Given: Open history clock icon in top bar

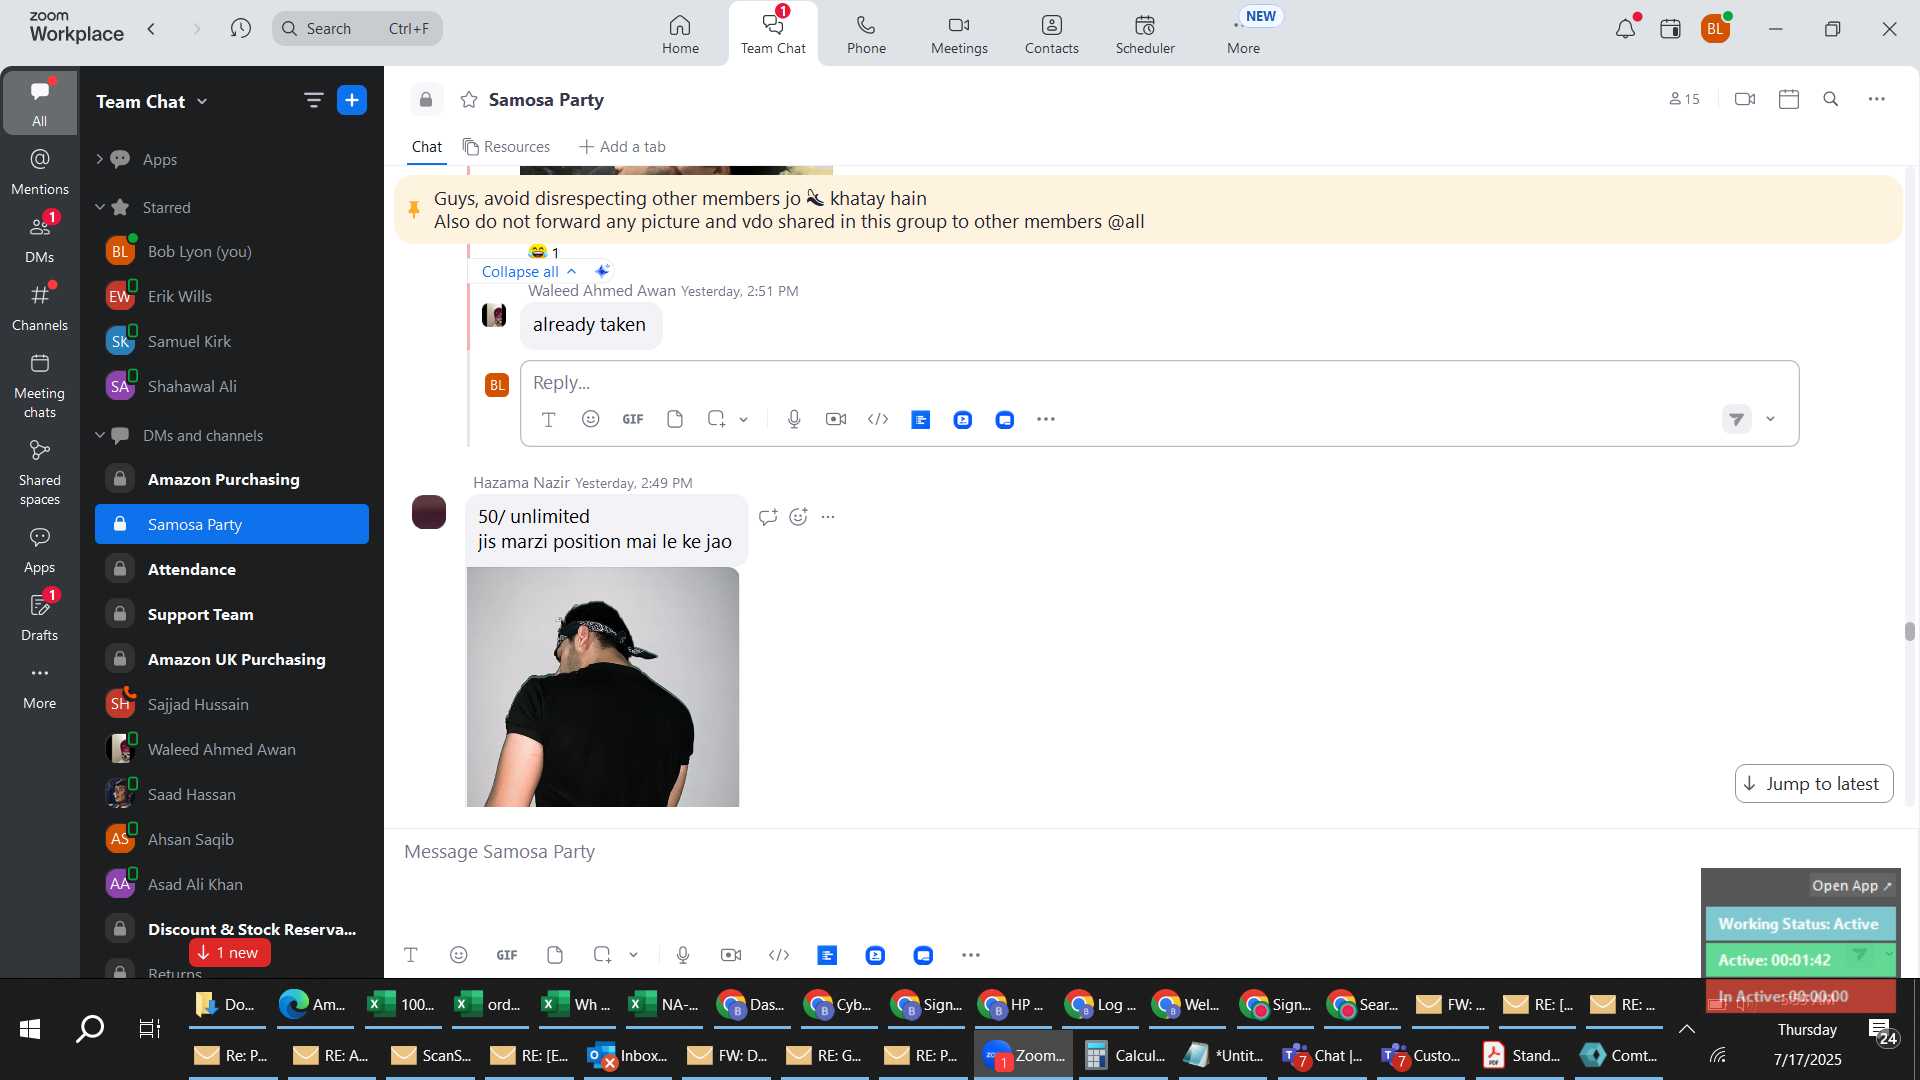Looking at the screenshot, I should (240, 28).
